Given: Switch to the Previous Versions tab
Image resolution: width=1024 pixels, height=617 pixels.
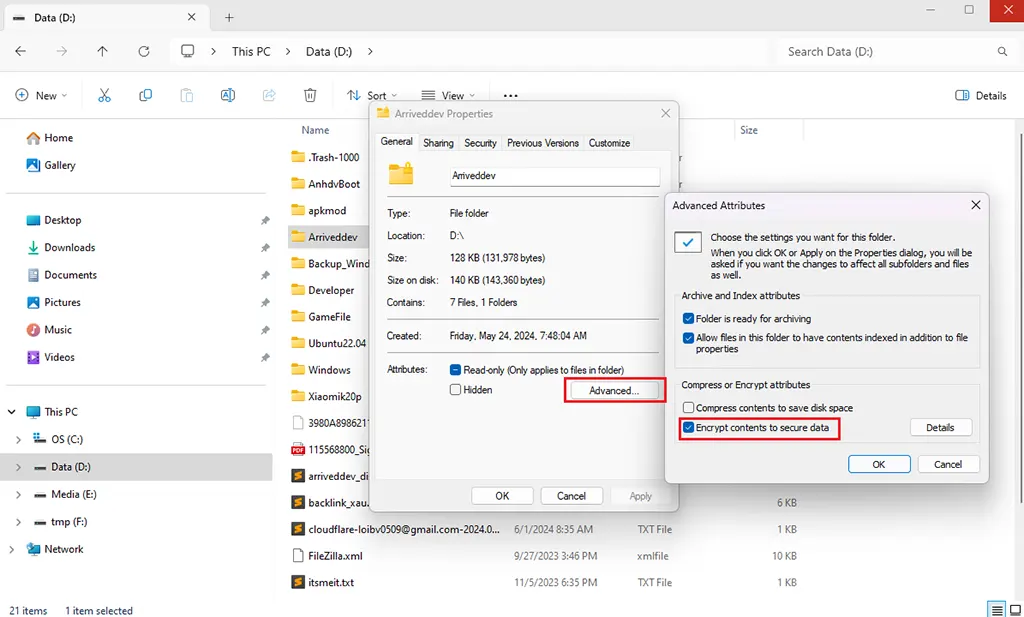Looking at the screenshot, I should [x=542, y=143].
